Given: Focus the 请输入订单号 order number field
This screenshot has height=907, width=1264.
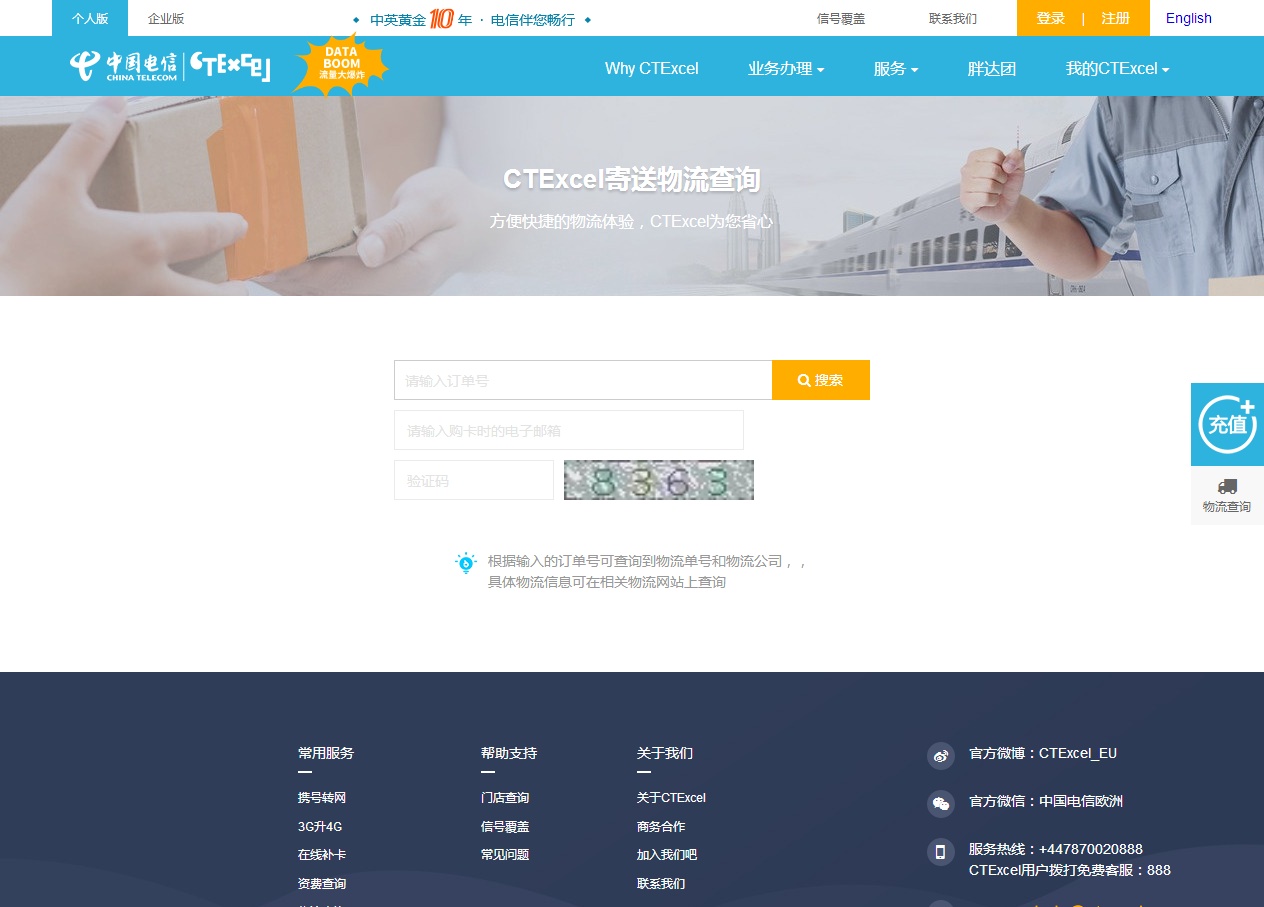Looking at the screenshot, I should (x=583, y=380).
